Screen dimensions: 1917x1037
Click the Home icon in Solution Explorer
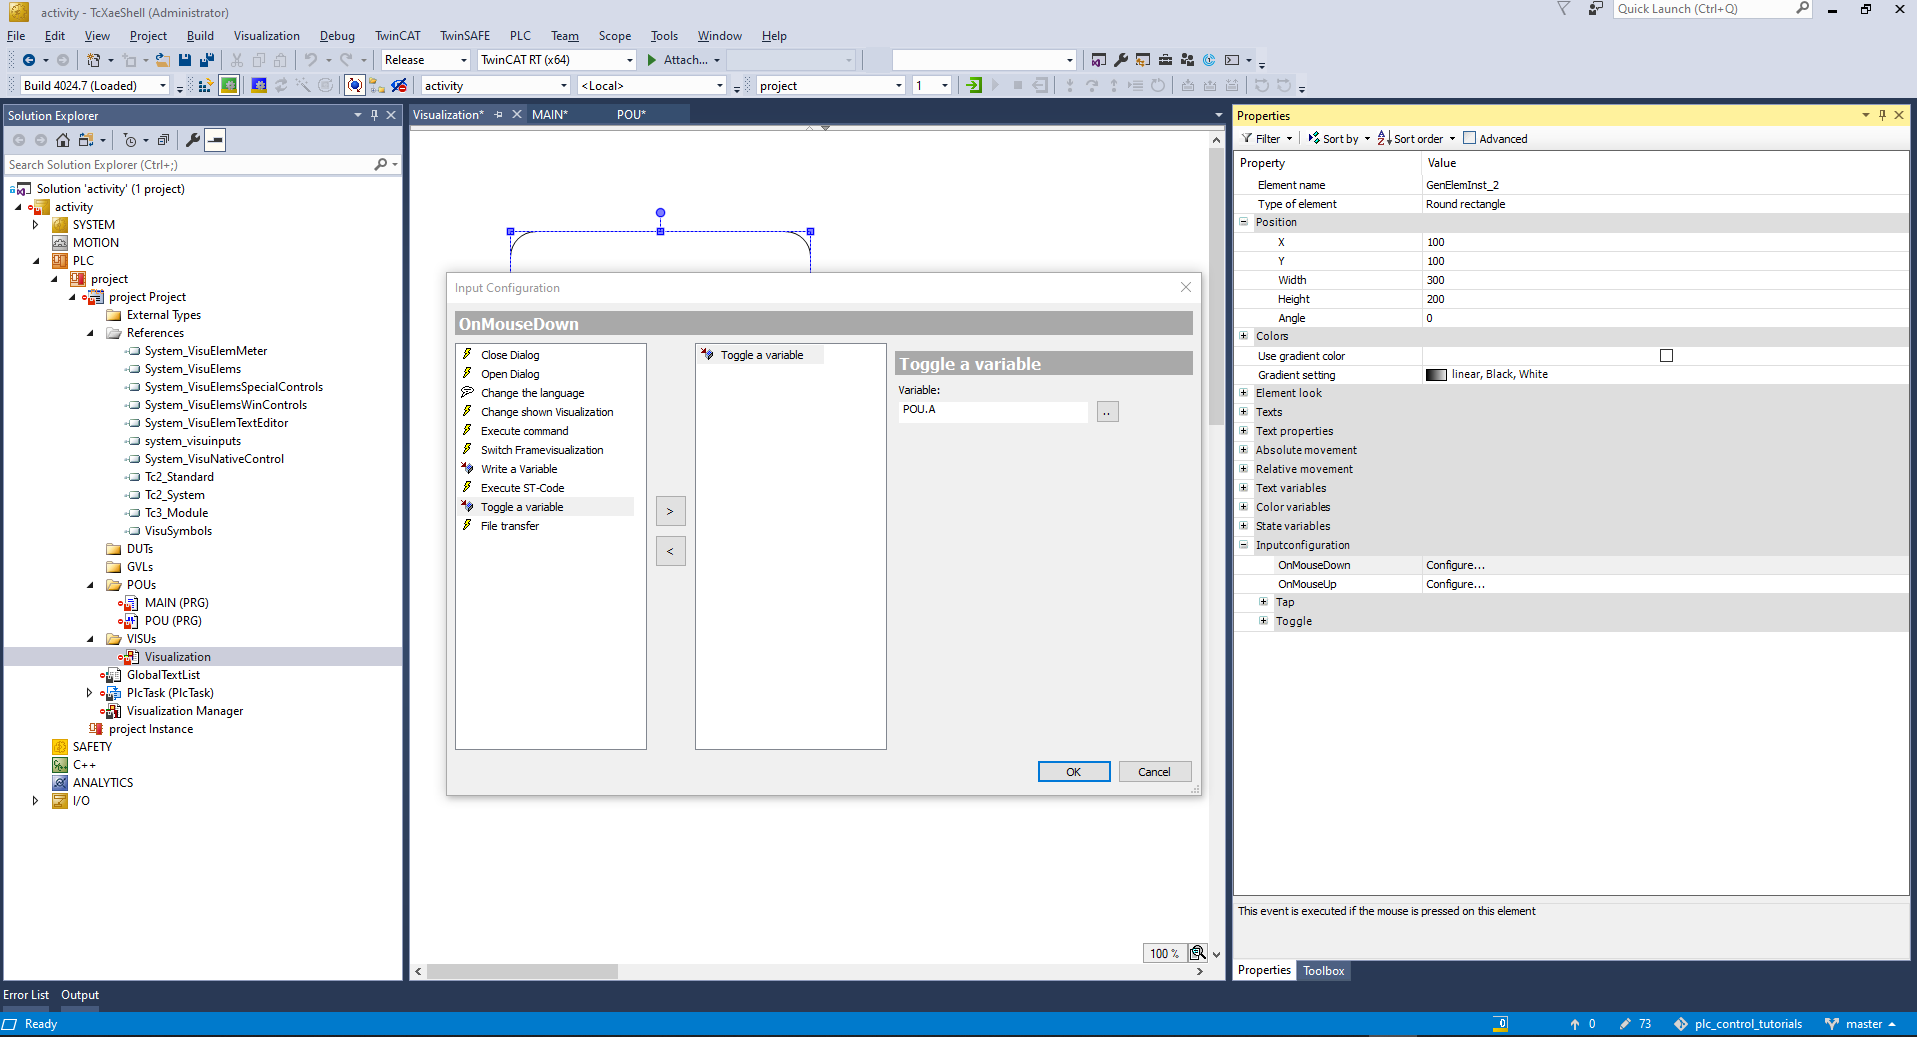[x=62, y=140]
